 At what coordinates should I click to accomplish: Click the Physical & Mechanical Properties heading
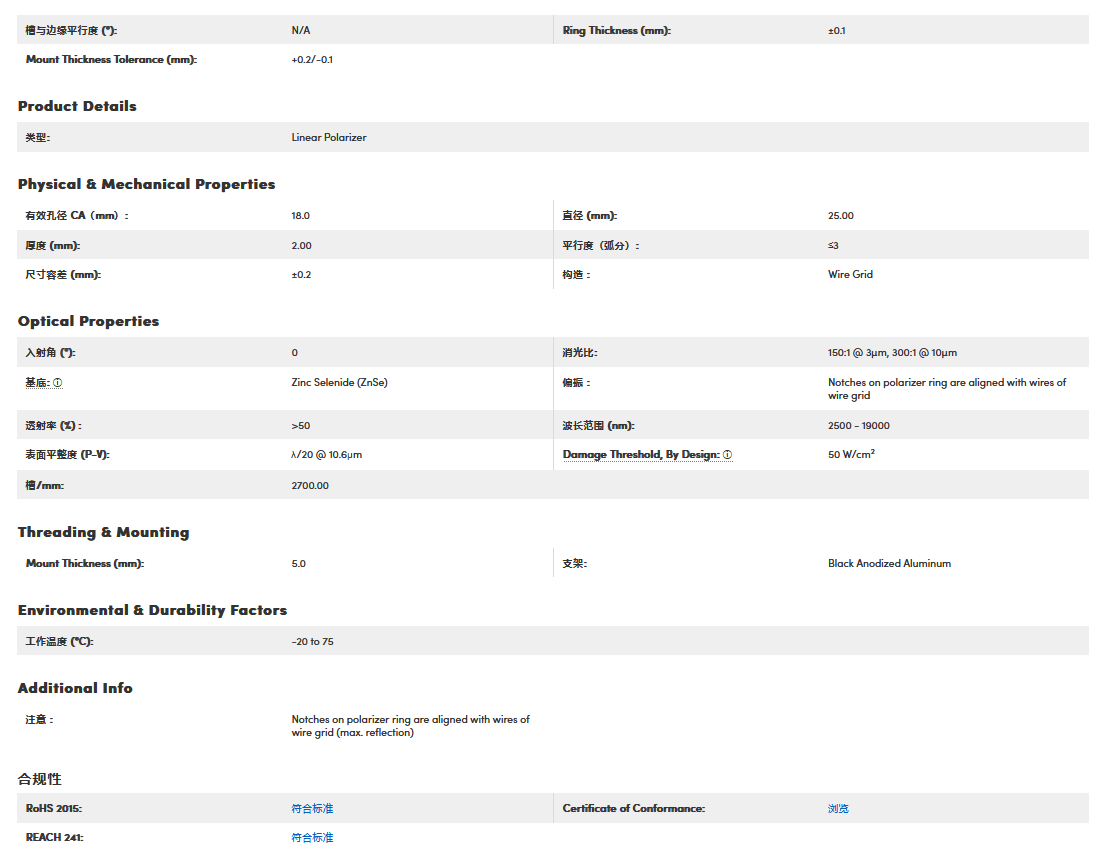point(146,184)
